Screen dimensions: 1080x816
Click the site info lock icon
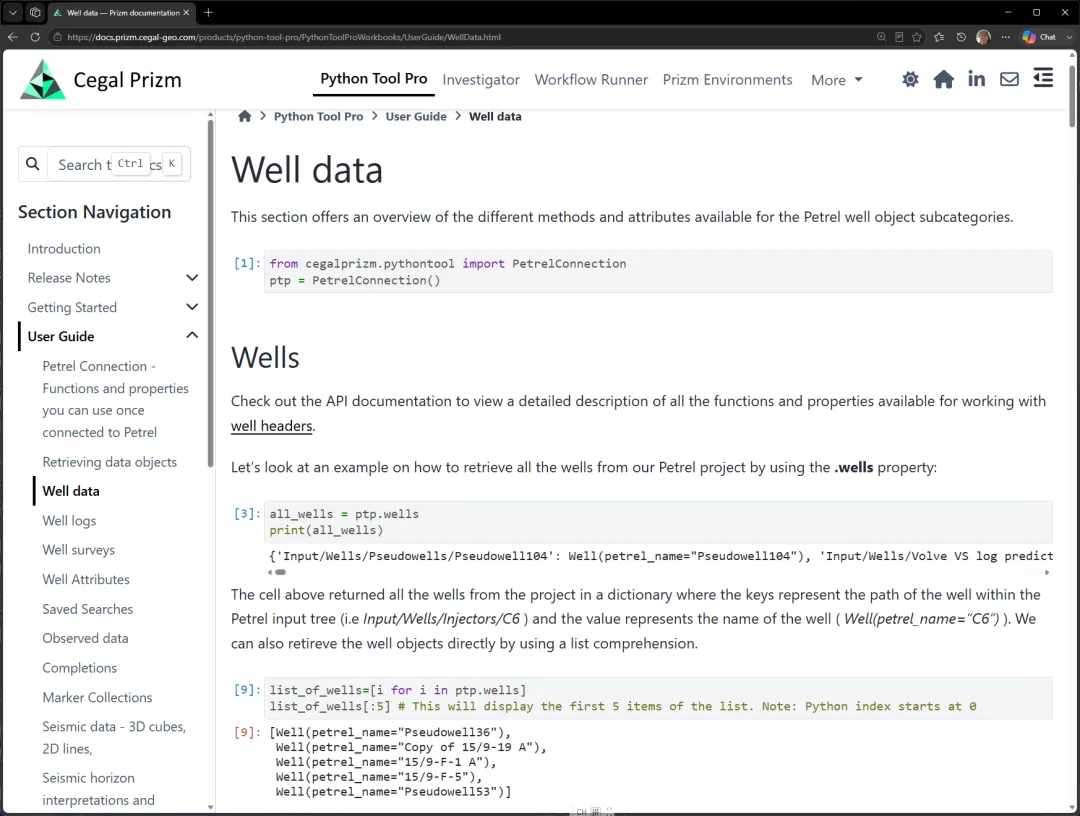click(x=57, y=37)
